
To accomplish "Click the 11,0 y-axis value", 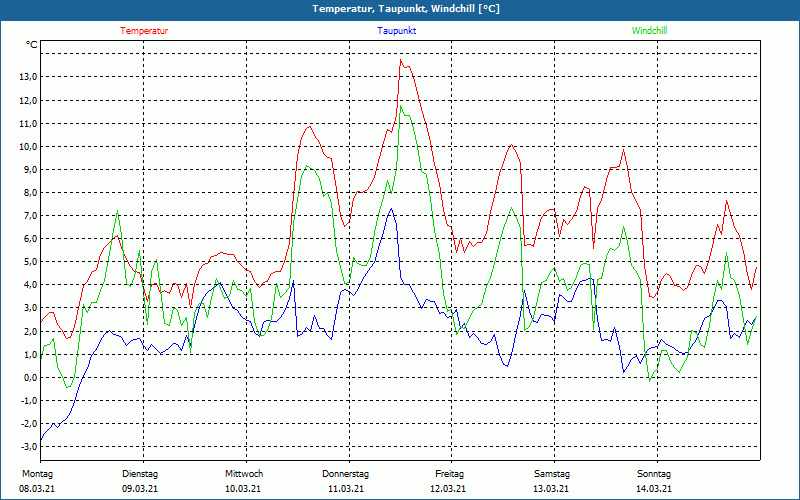I will (x=28, y=123).
